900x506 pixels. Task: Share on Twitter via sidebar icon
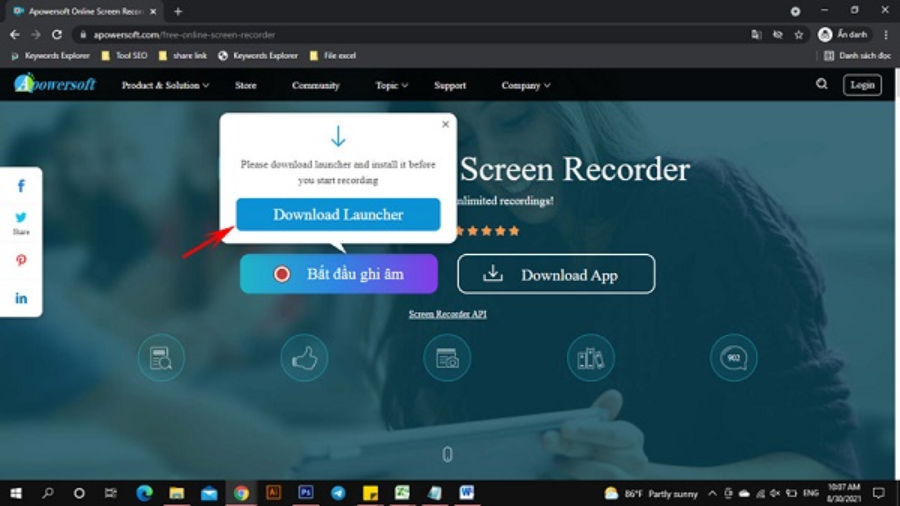coord(21,217)
